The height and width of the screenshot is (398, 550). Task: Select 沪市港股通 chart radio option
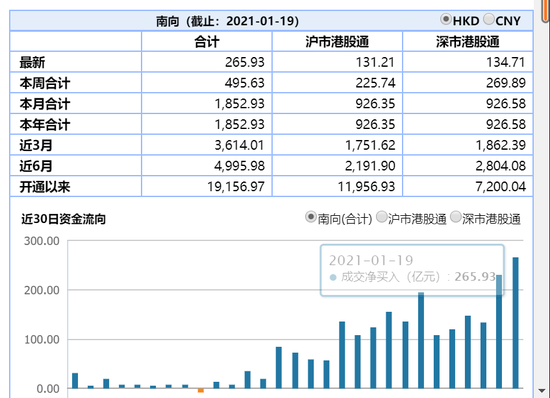(x=382, y=217)
